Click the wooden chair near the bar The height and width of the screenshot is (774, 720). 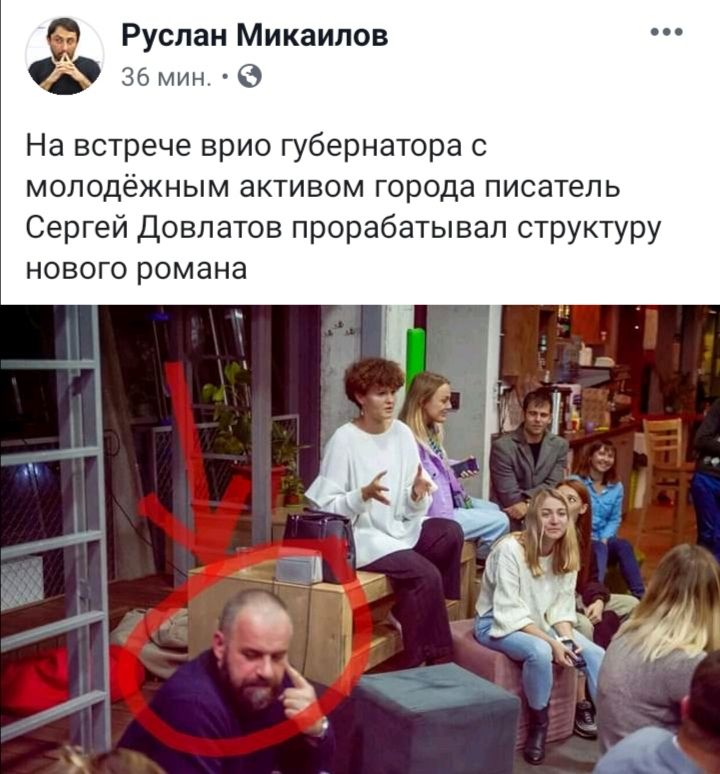(666, 471)
